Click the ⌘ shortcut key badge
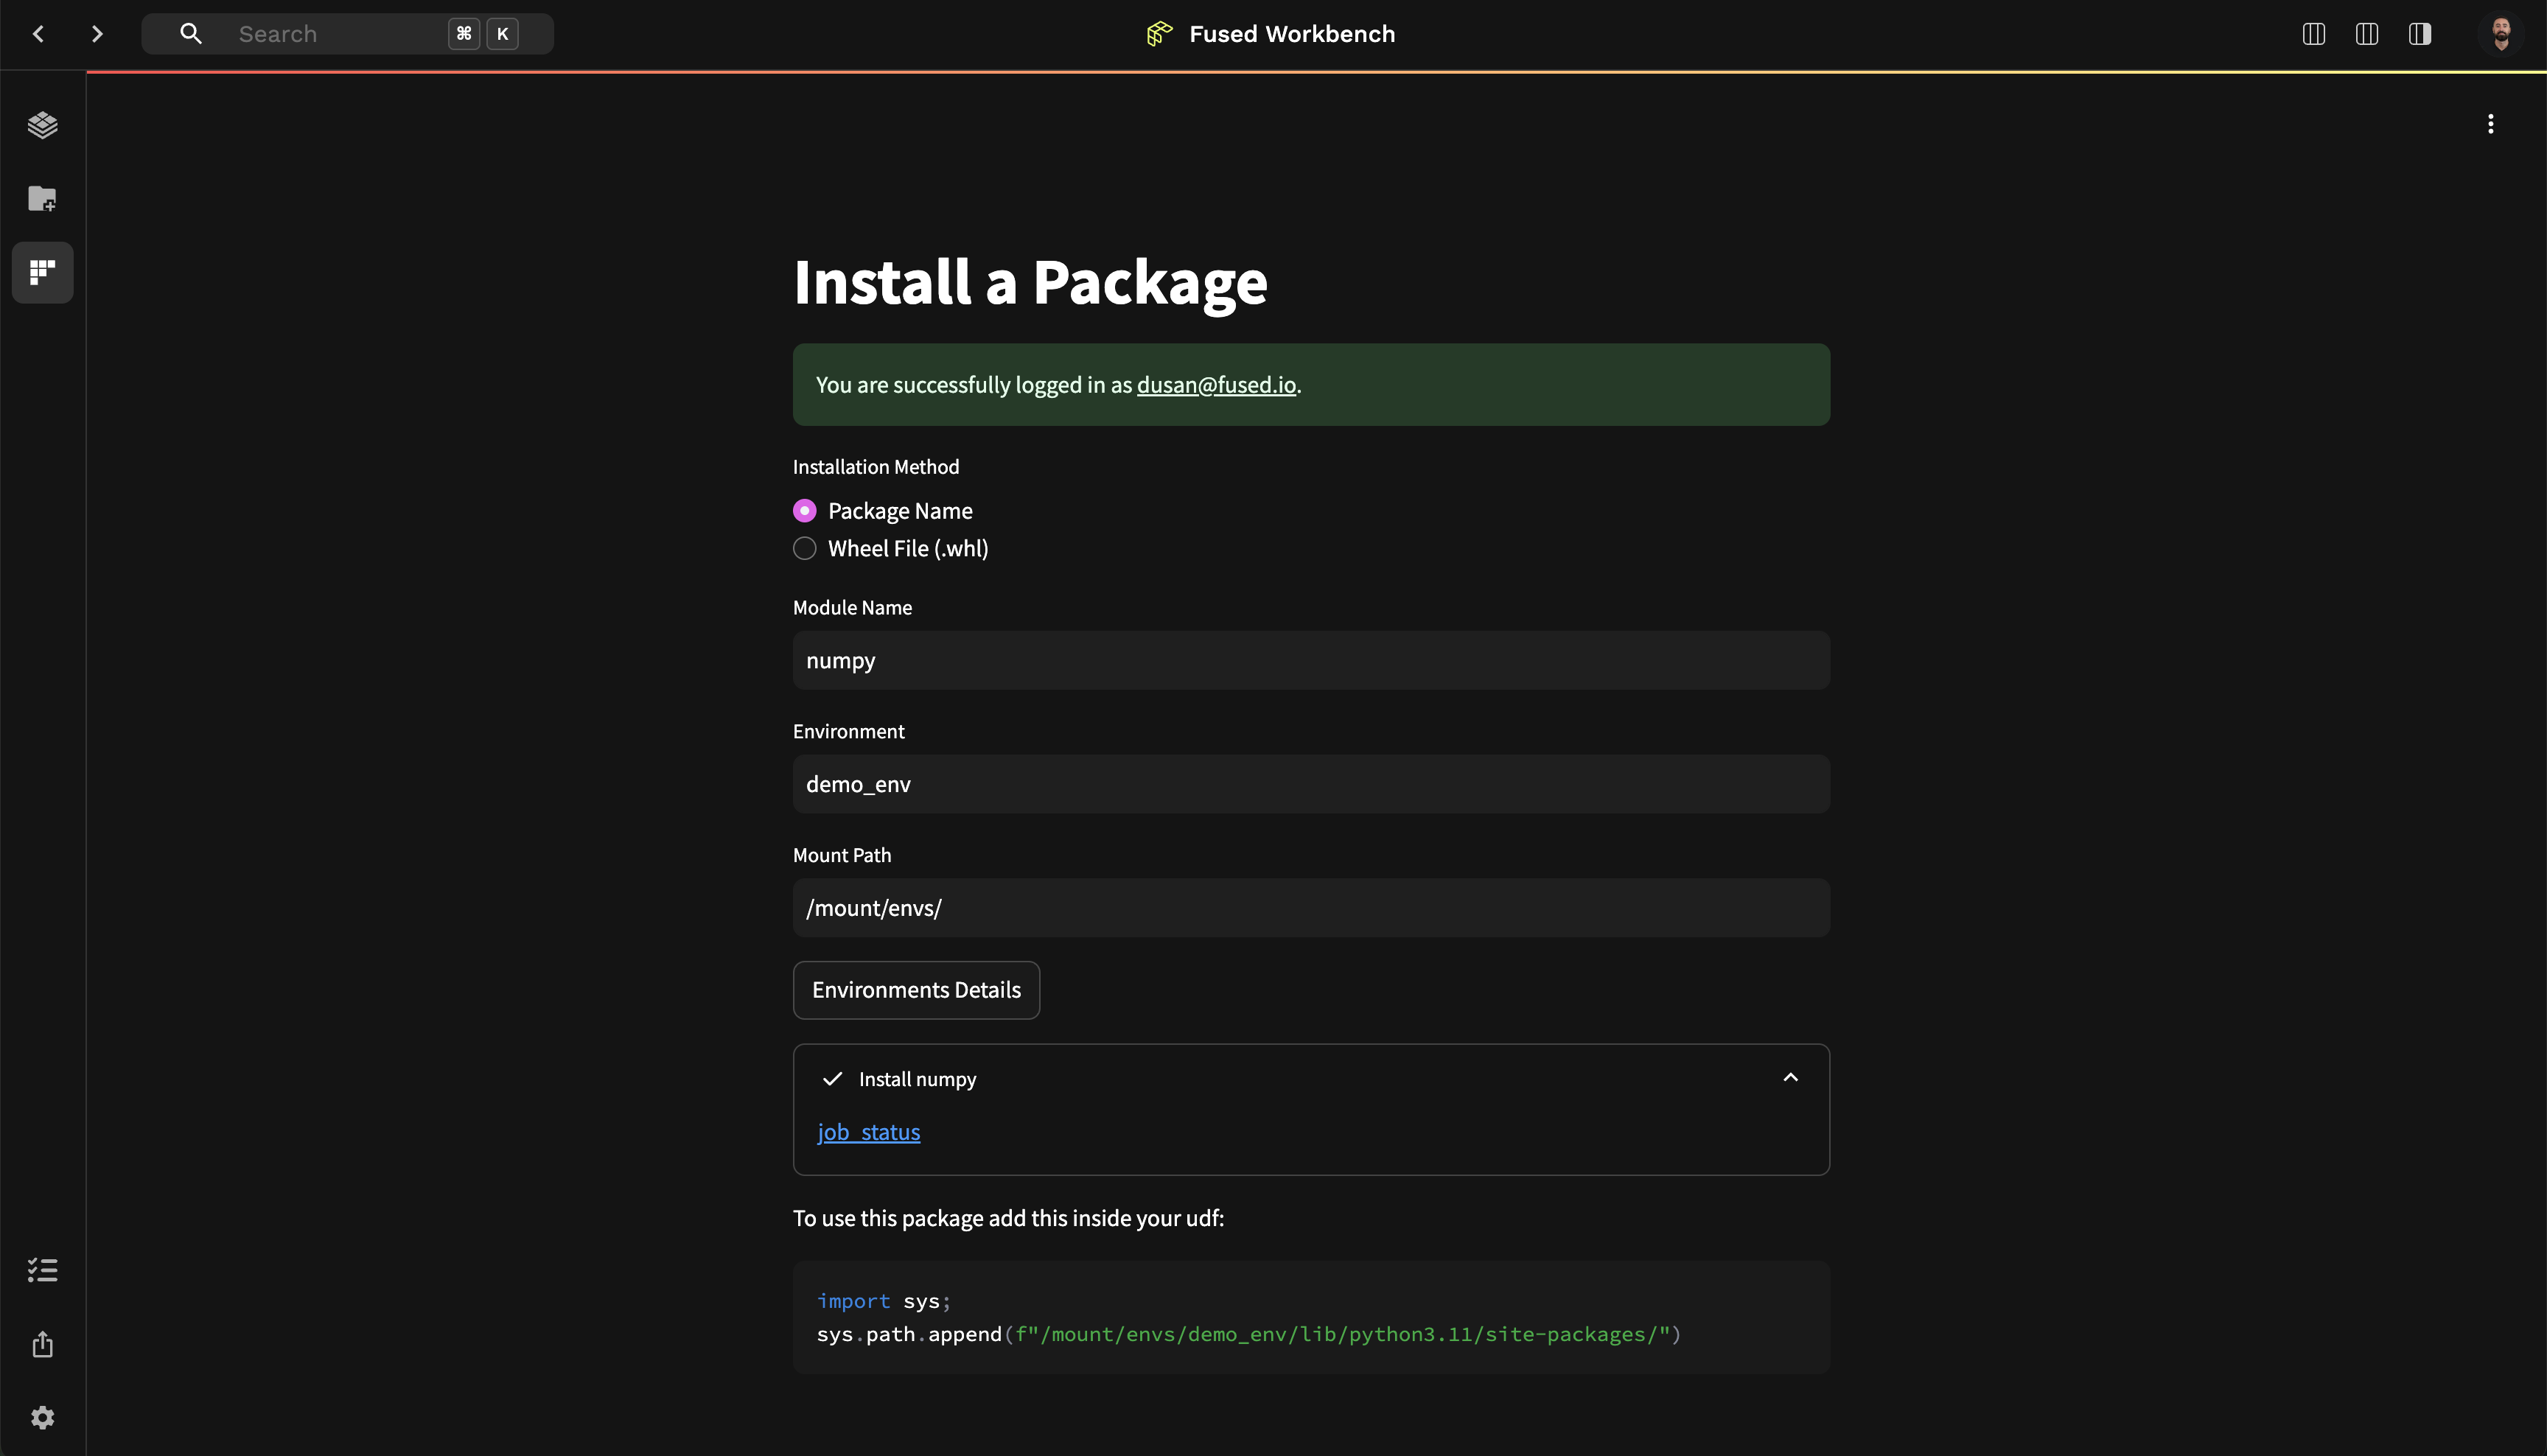 coord(464,34)
